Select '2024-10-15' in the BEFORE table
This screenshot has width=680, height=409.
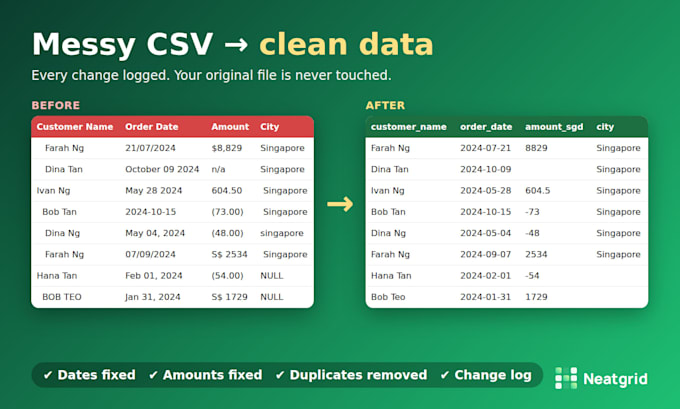[x=150, y=212]
